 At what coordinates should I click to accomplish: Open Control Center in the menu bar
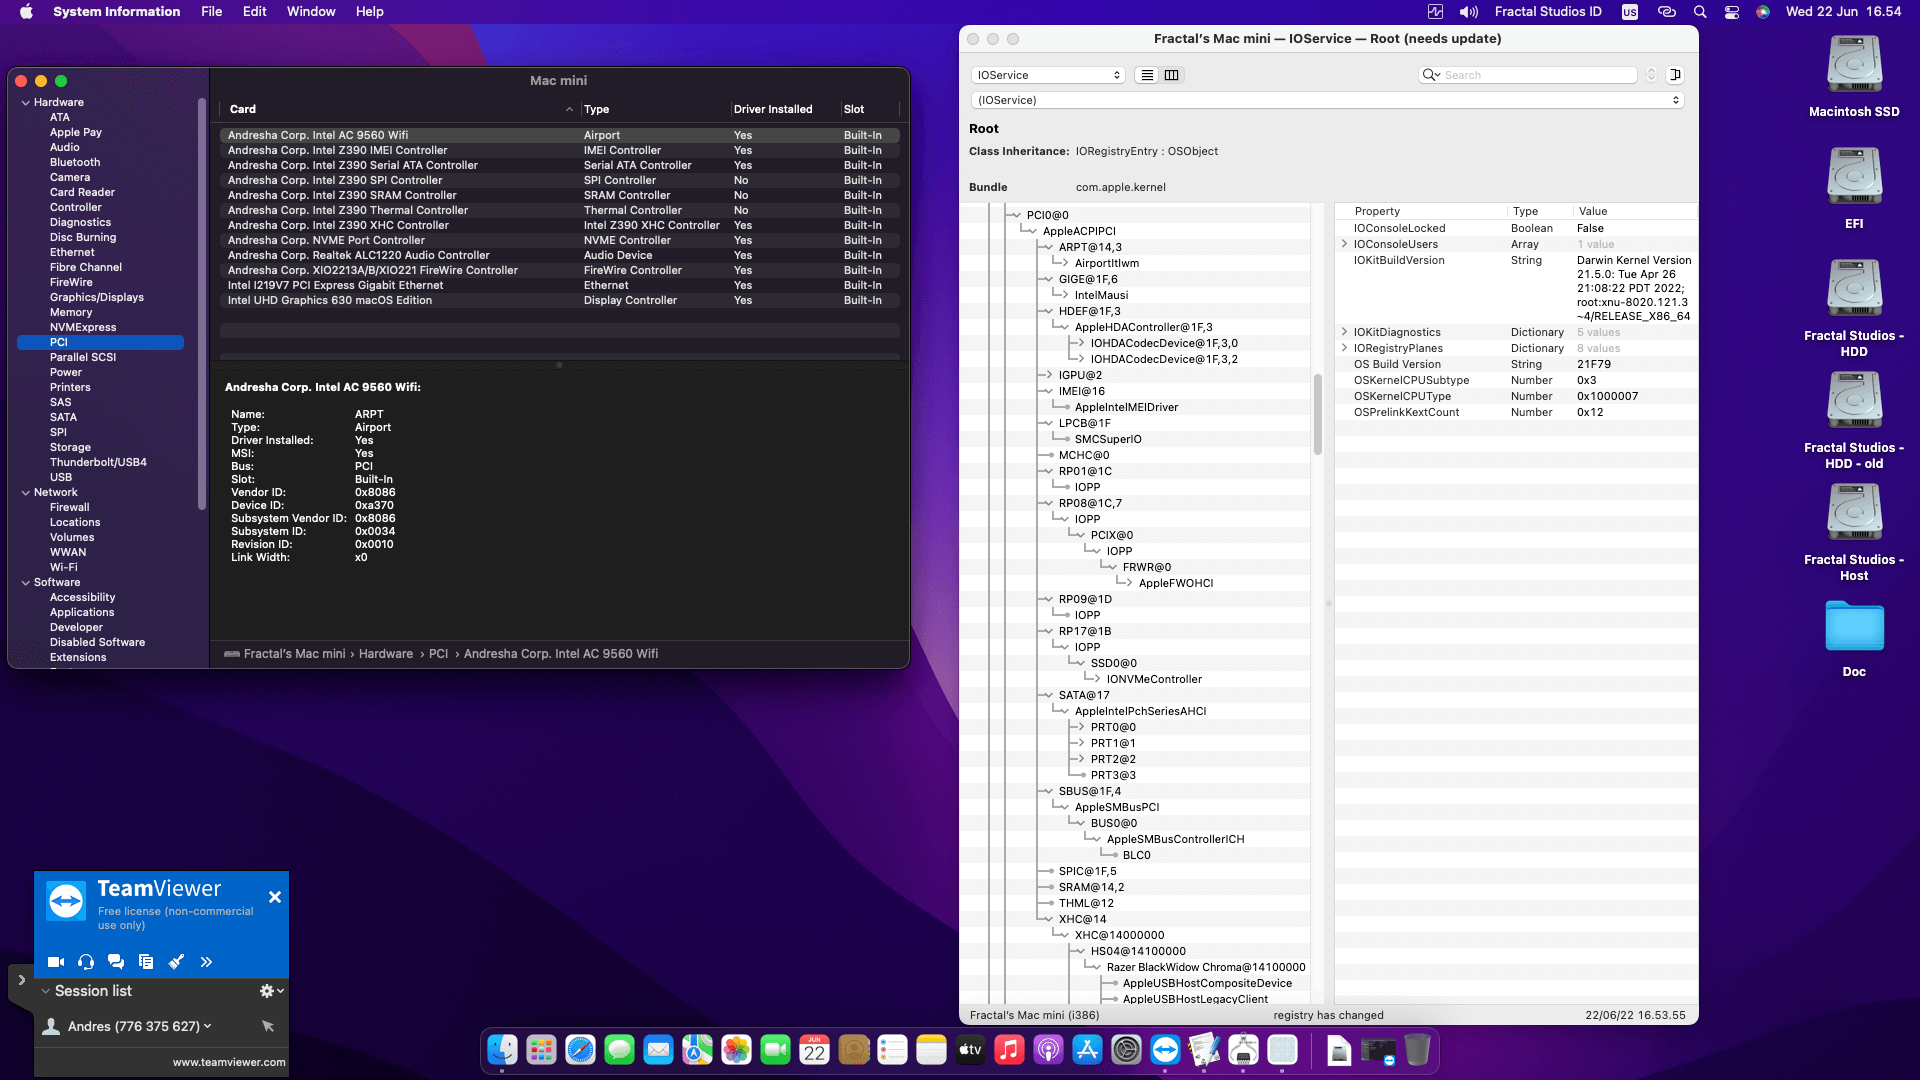coord(1732,12)
